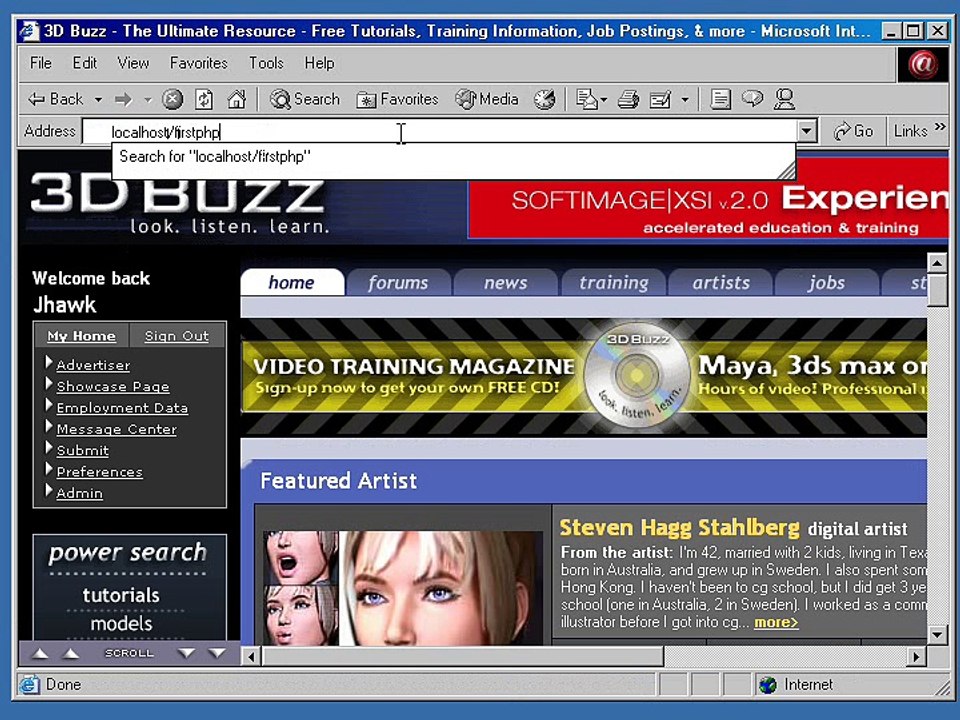Click the Video Training Magazine CD banner

[584, 377]
